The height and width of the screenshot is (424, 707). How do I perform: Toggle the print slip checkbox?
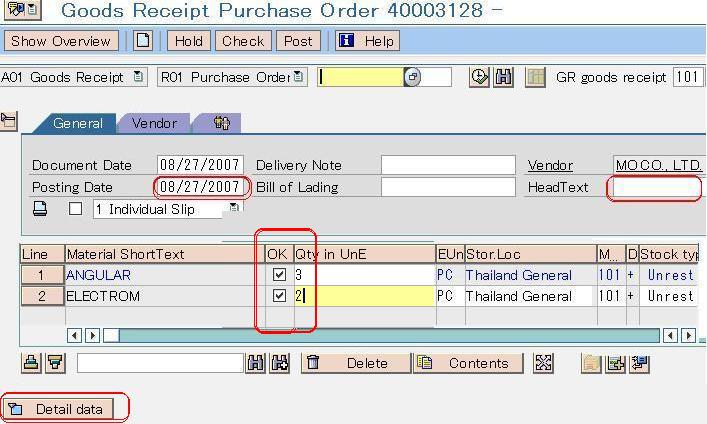(x=75, y=209)
